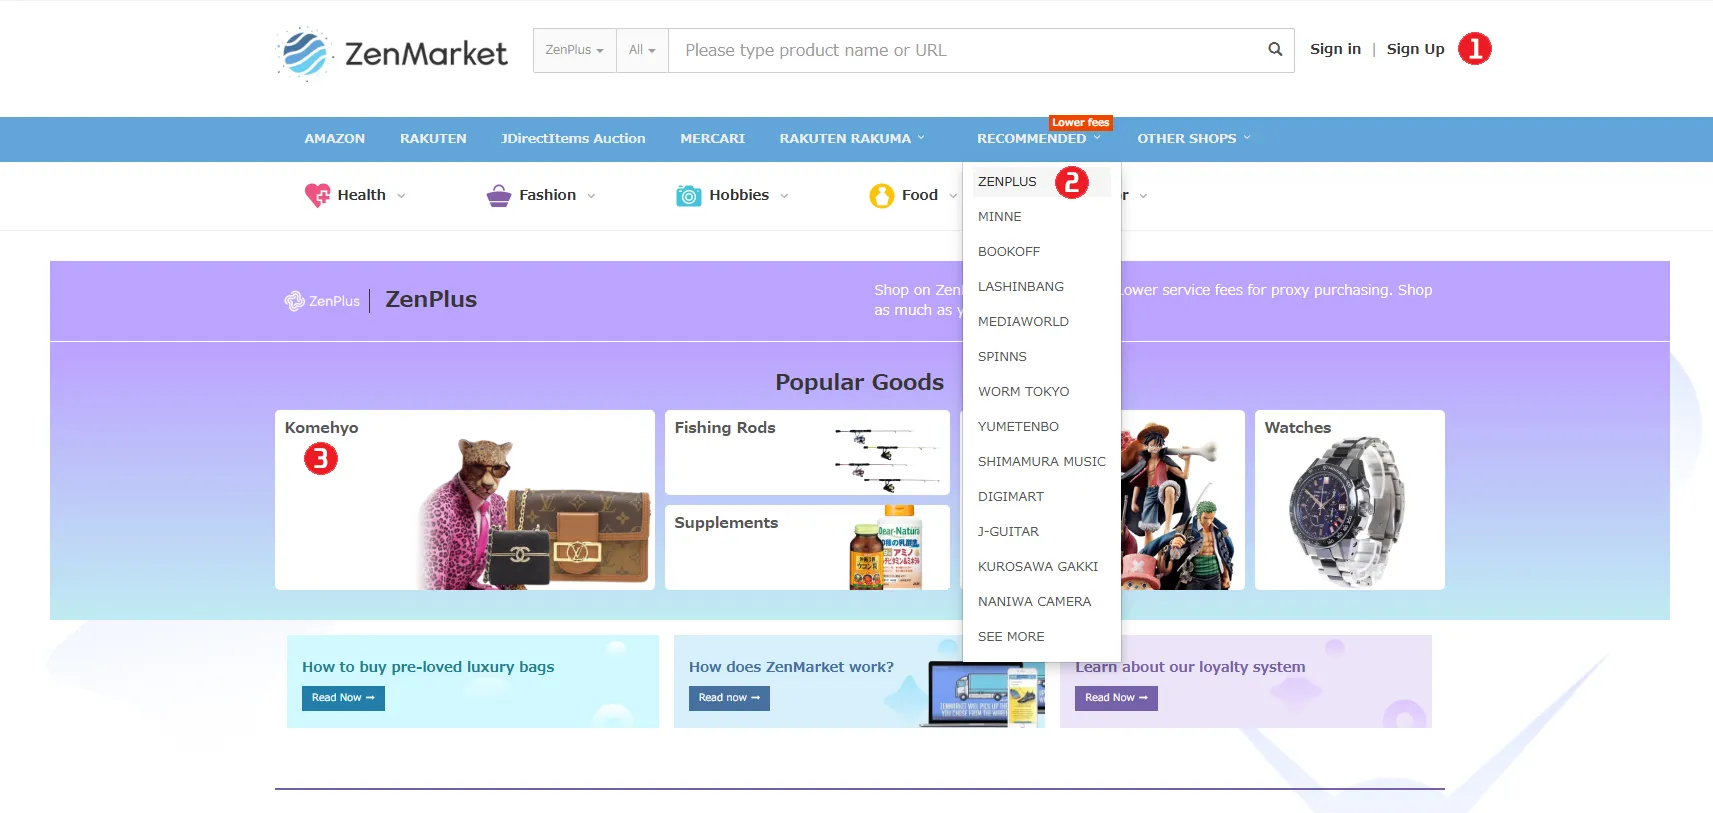Click Read now under How does ZenMarket work
The image size is (1713, 813).
729,698
